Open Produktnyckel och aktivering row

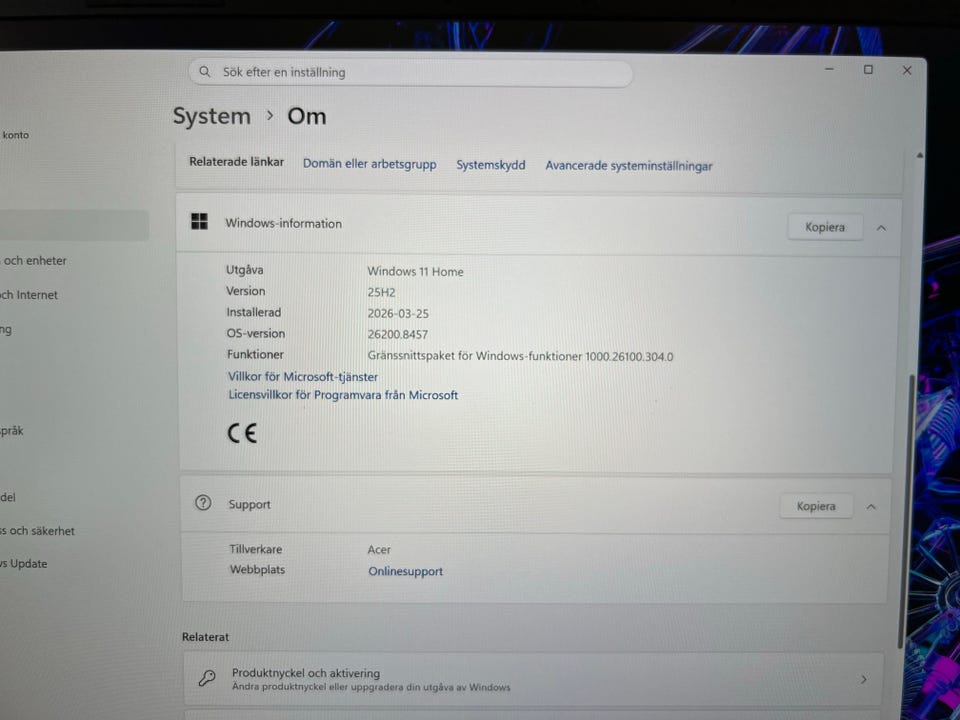tap(533, 679)
